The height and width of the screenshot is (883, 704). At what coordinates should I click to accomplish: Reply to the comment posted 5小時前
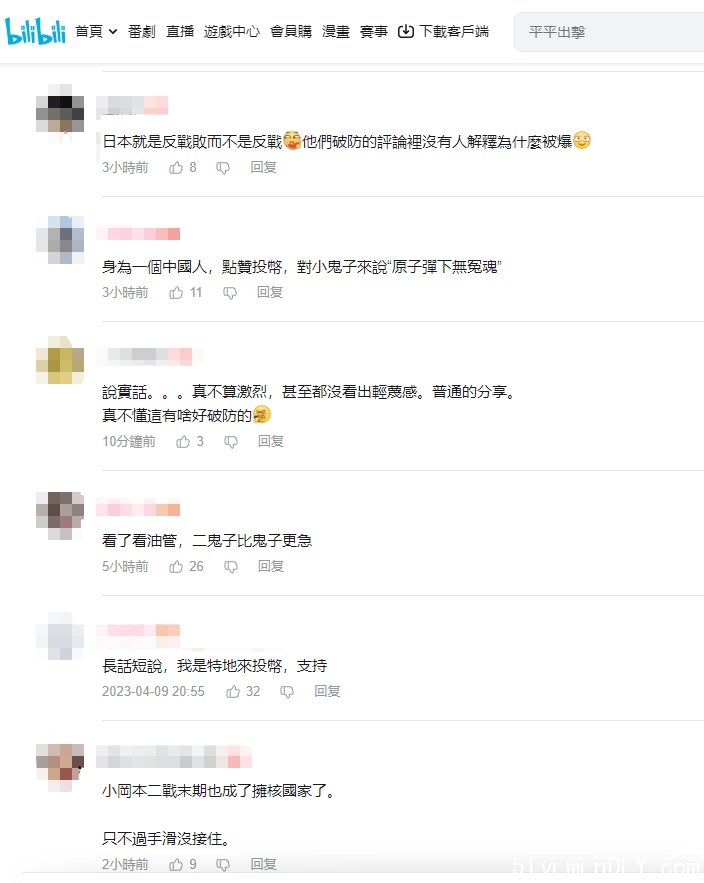[x=270, y=566]
